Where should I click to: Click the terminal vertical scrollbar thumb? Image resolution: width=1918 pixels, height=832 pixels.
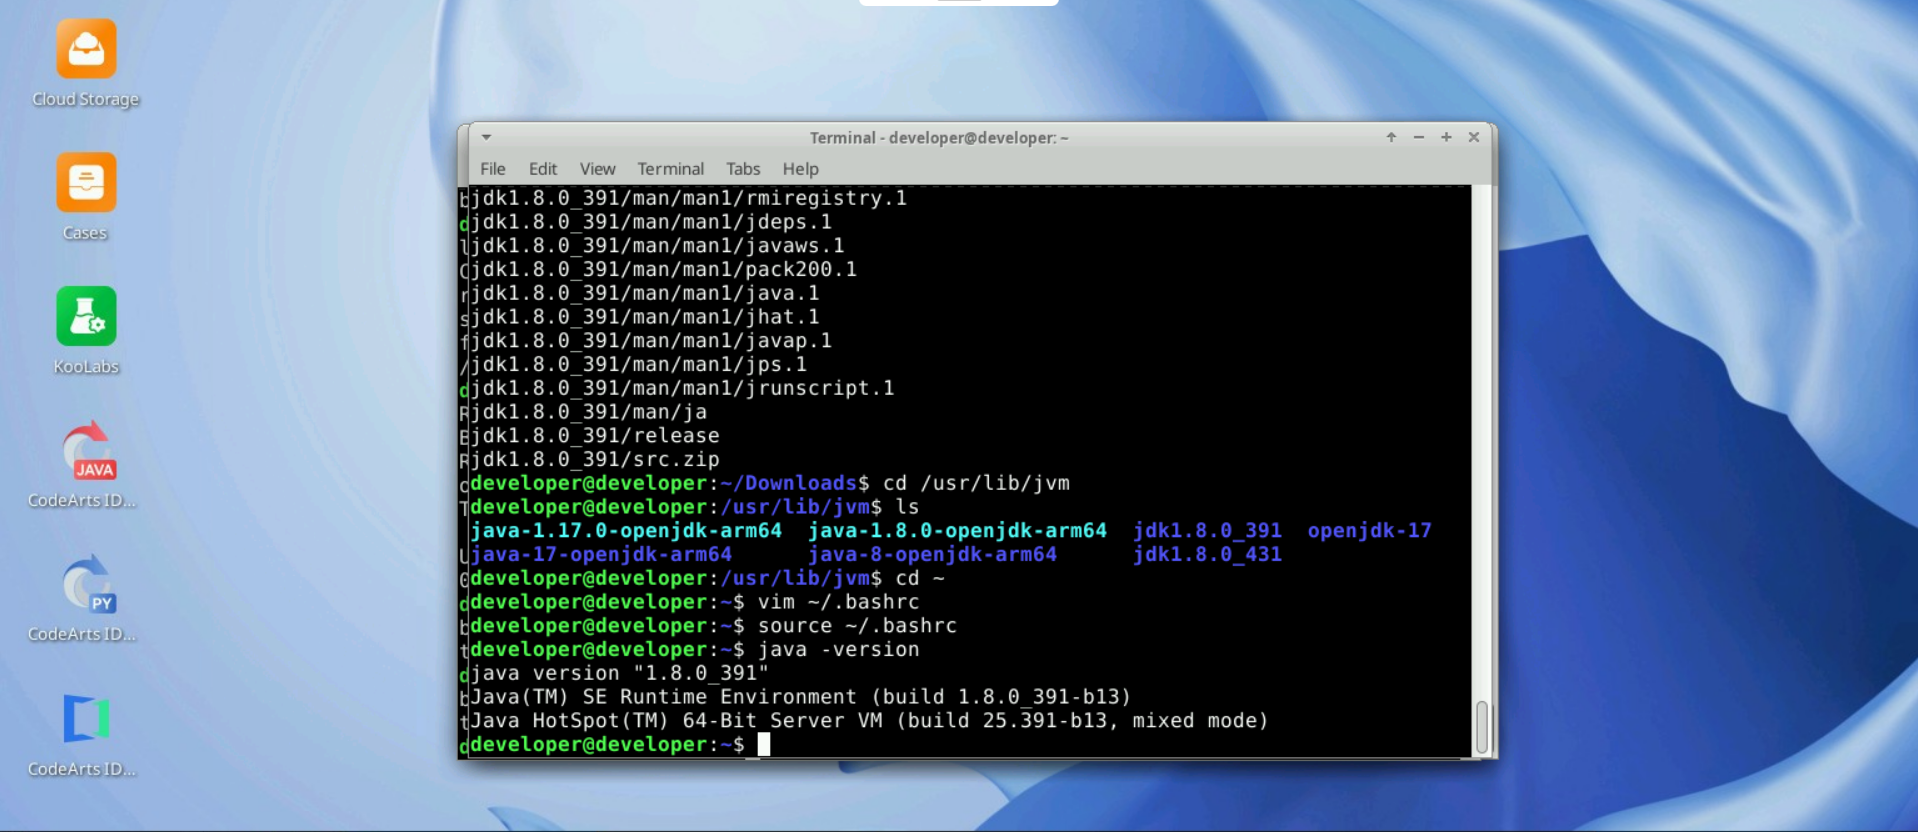(x=1482, y=727)
